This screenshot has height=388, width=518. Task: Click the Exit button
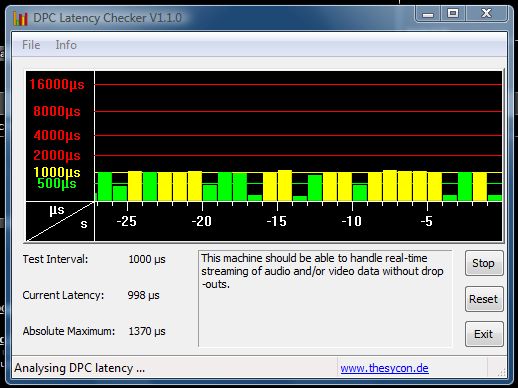click(x=484, y=334)
